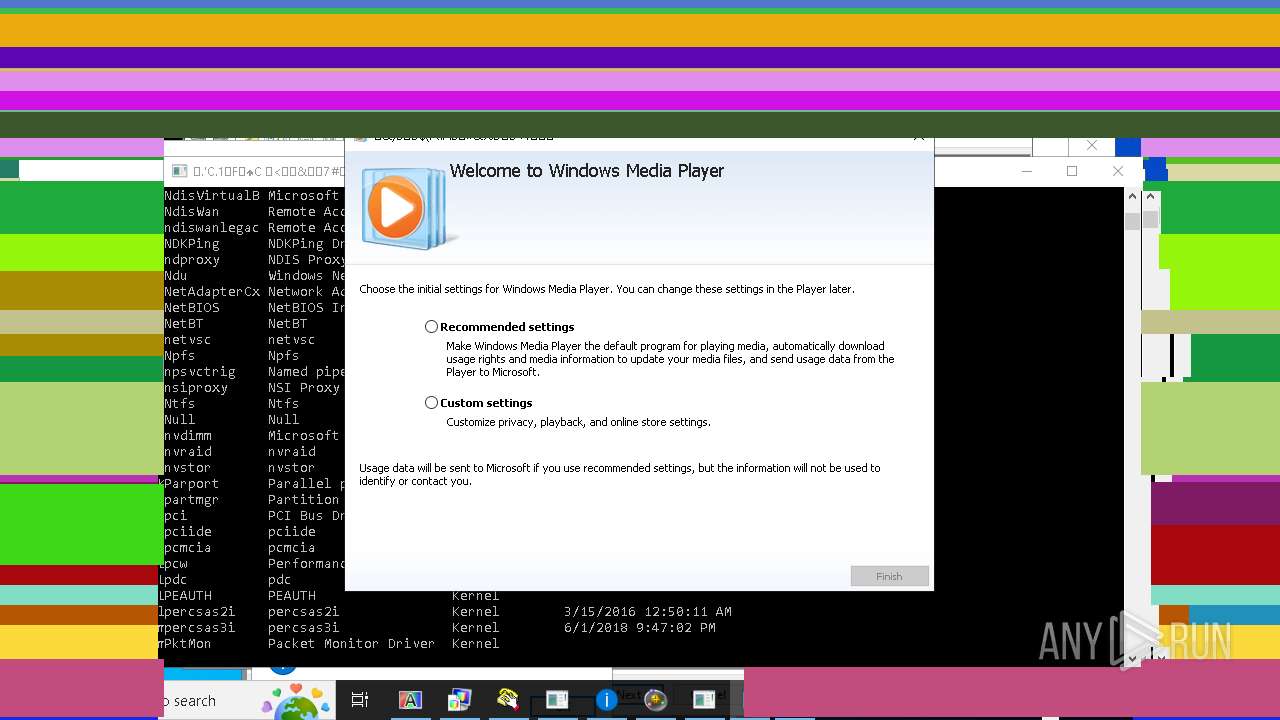This screenshot has width=1280, height=720.
Task: Click the console title bar icon
Action: (180, 171)
